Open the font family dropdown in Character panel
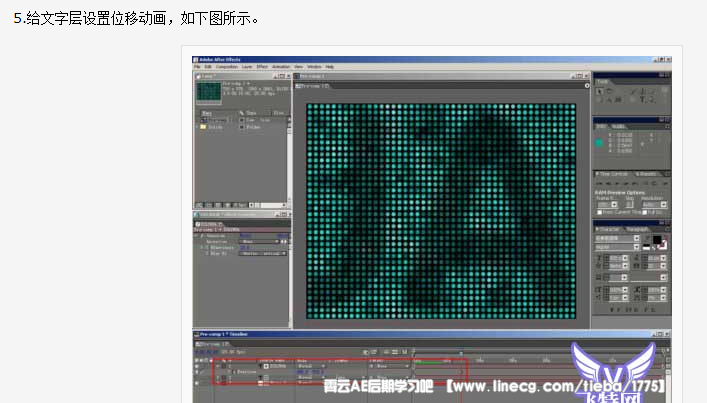 [617, 238]
